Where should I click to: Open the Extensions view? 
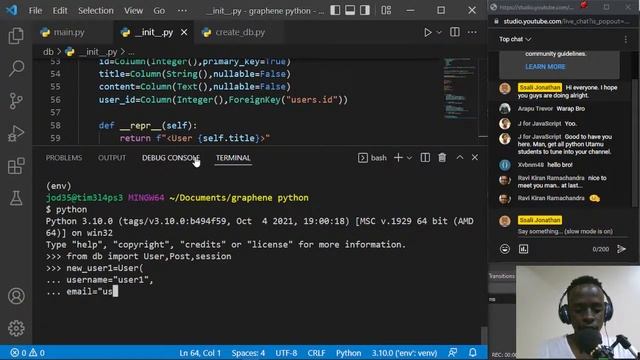click(x=16, y=166)
